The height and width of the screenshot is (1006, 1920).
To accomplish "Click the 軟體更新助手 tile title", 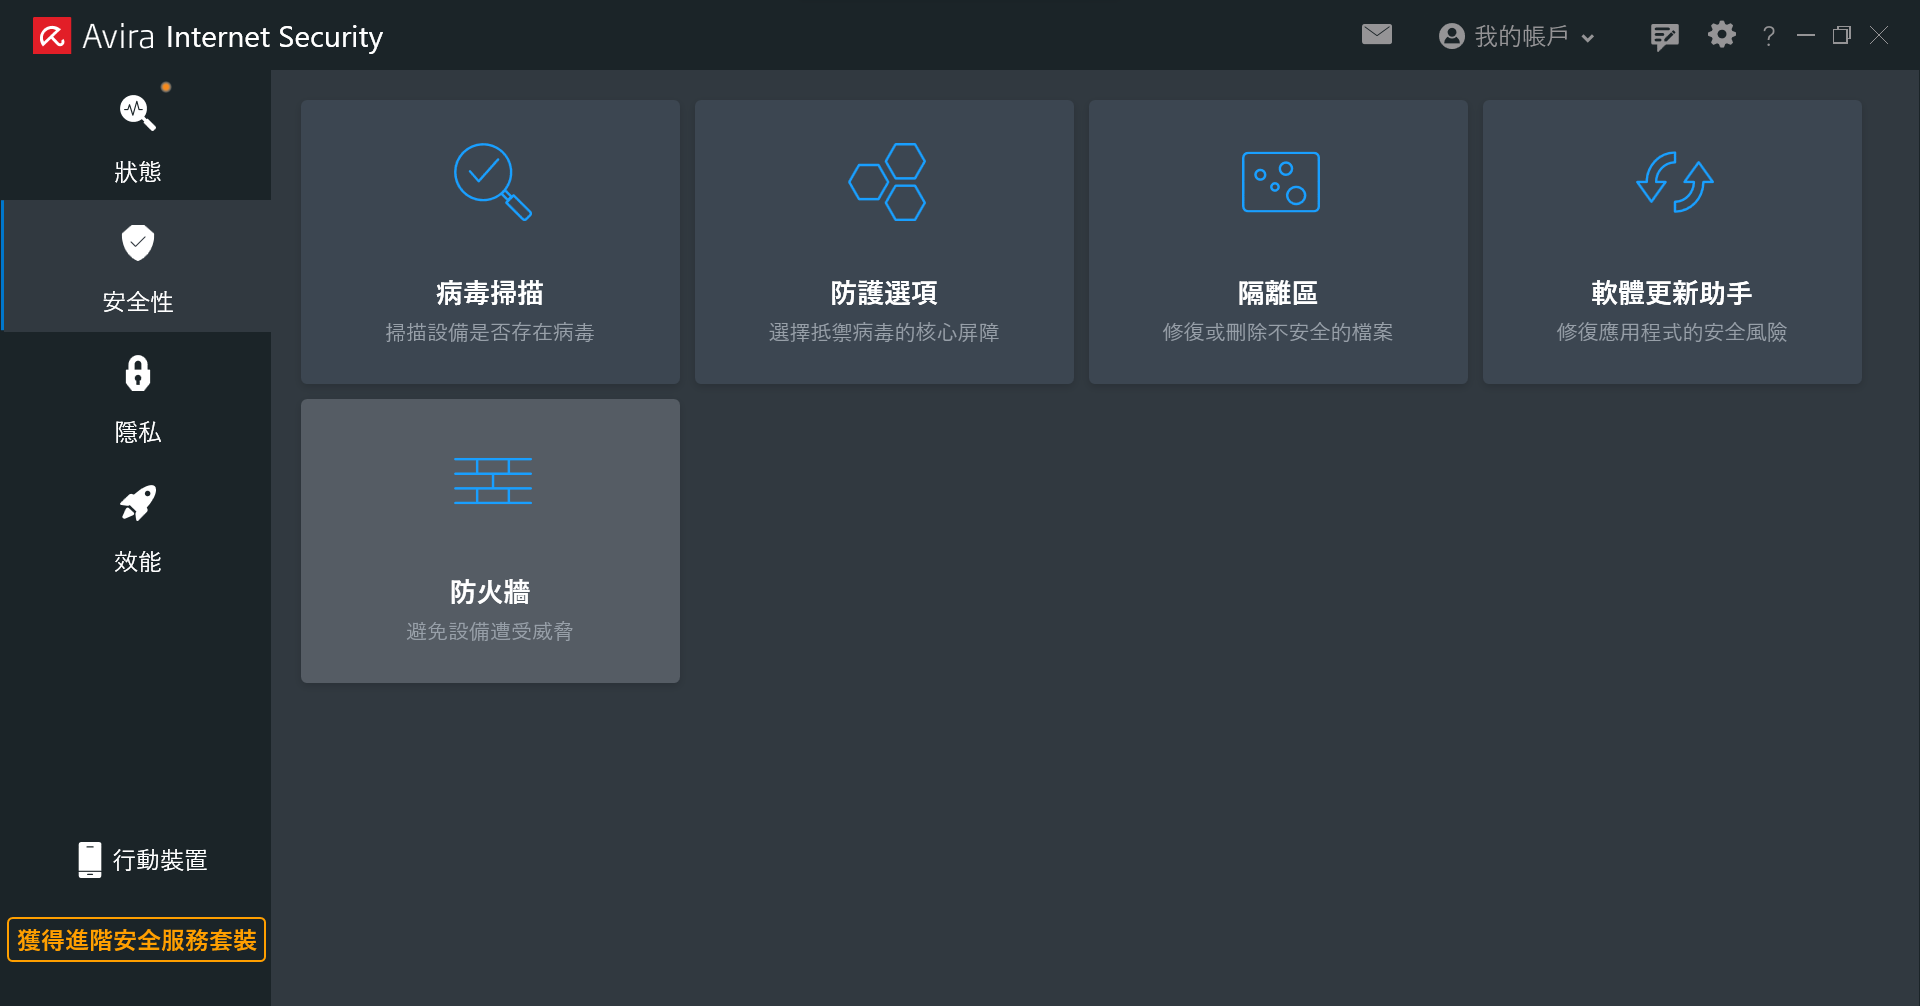I will (x=1672, y=293).
